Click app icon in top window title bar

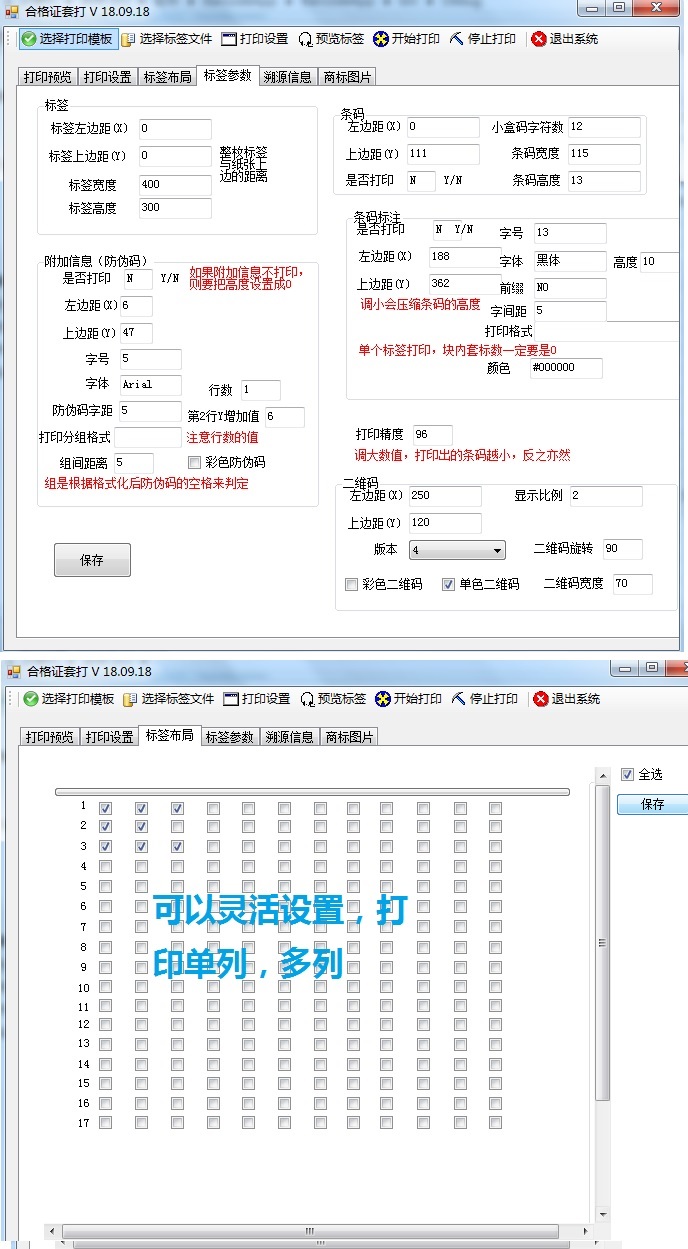[x=13, y=10]
